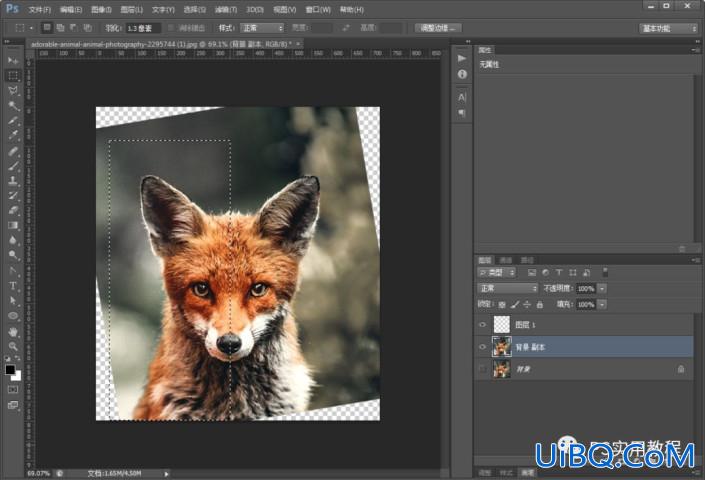The width and height of the screenshot is (705, 480).
Task: Filter layers by adjustment type
Action: click(545, 272)
